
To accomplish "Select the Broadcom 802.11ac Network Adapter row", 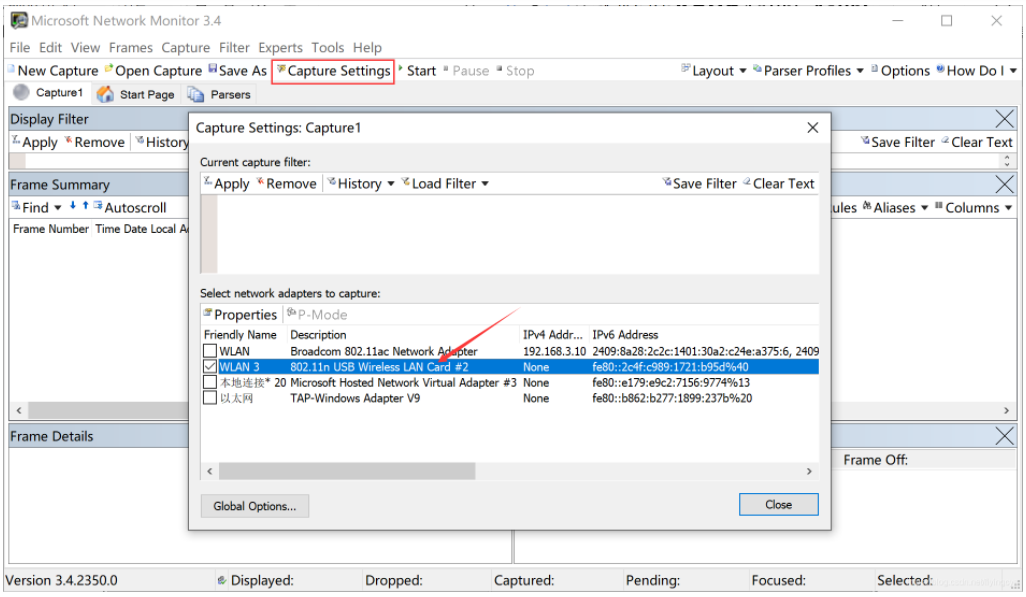I will tap(510, 352).
